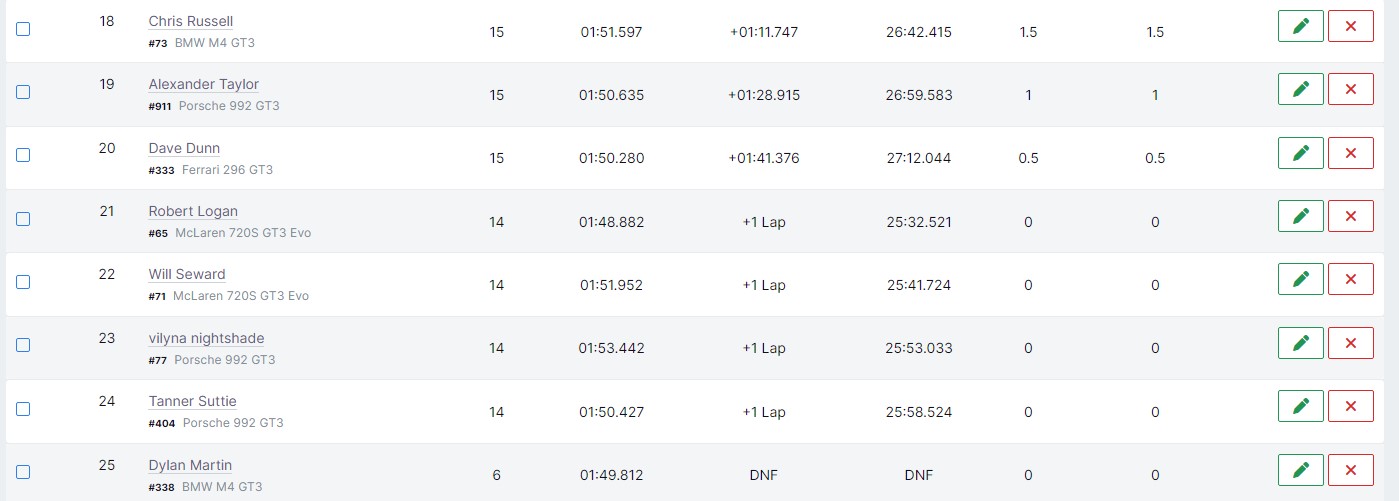
Task: Select the checkbox for position 18
Action: point(23,29)
